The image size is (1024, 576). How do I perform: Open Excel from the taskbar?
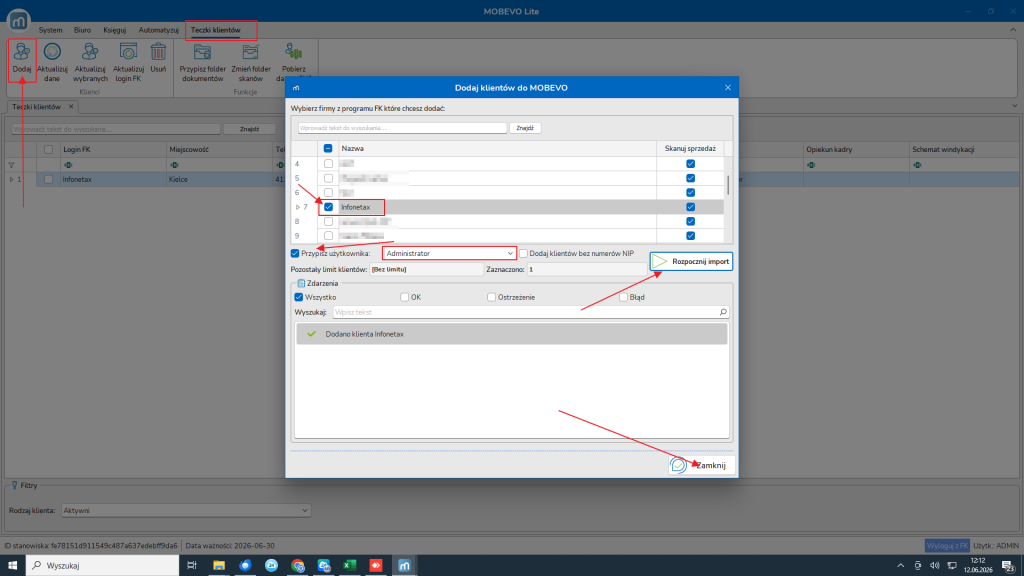(350, 566)
